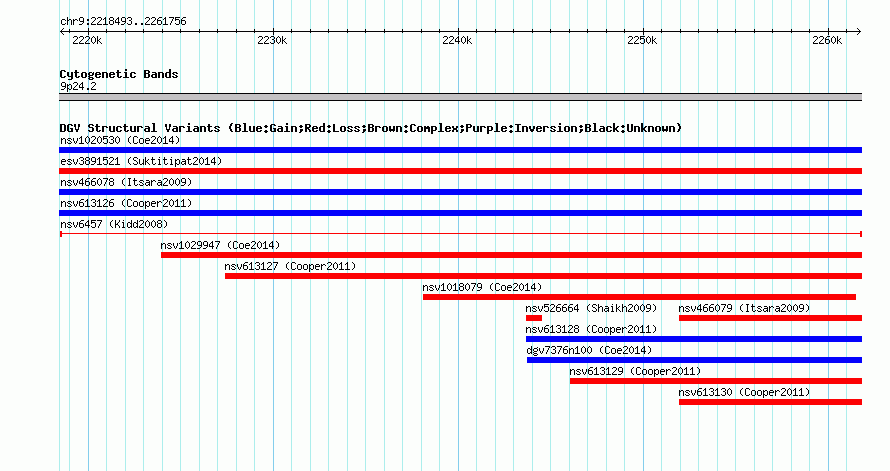890x471 pixels.
Task: Click the nsv1018079 (Coe2014) label
Action: point(482,287)
